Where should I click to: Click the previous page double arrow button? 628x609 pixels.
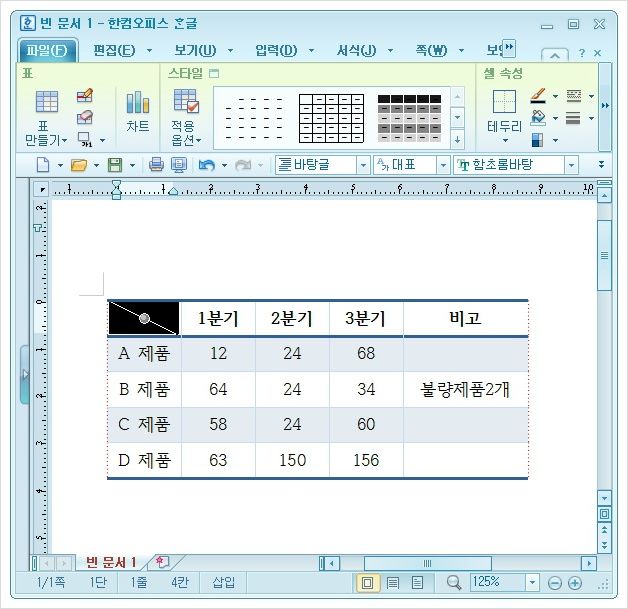pyautogui.click(x=604, y=530)
